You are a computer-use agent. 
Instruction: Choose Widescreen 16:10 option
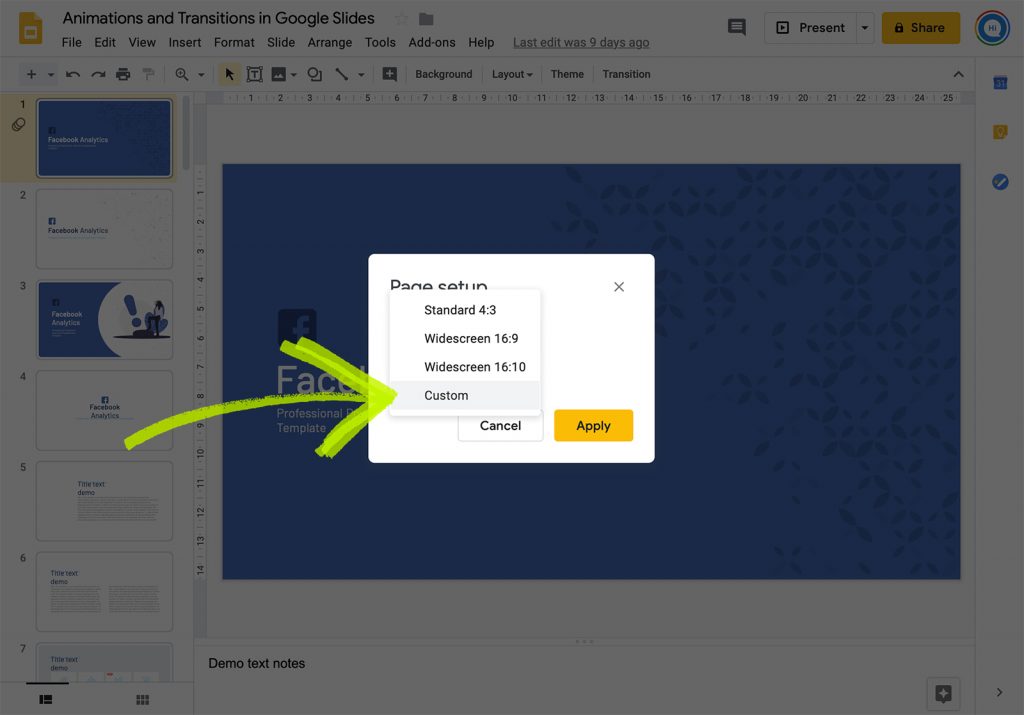pos(465,367)
